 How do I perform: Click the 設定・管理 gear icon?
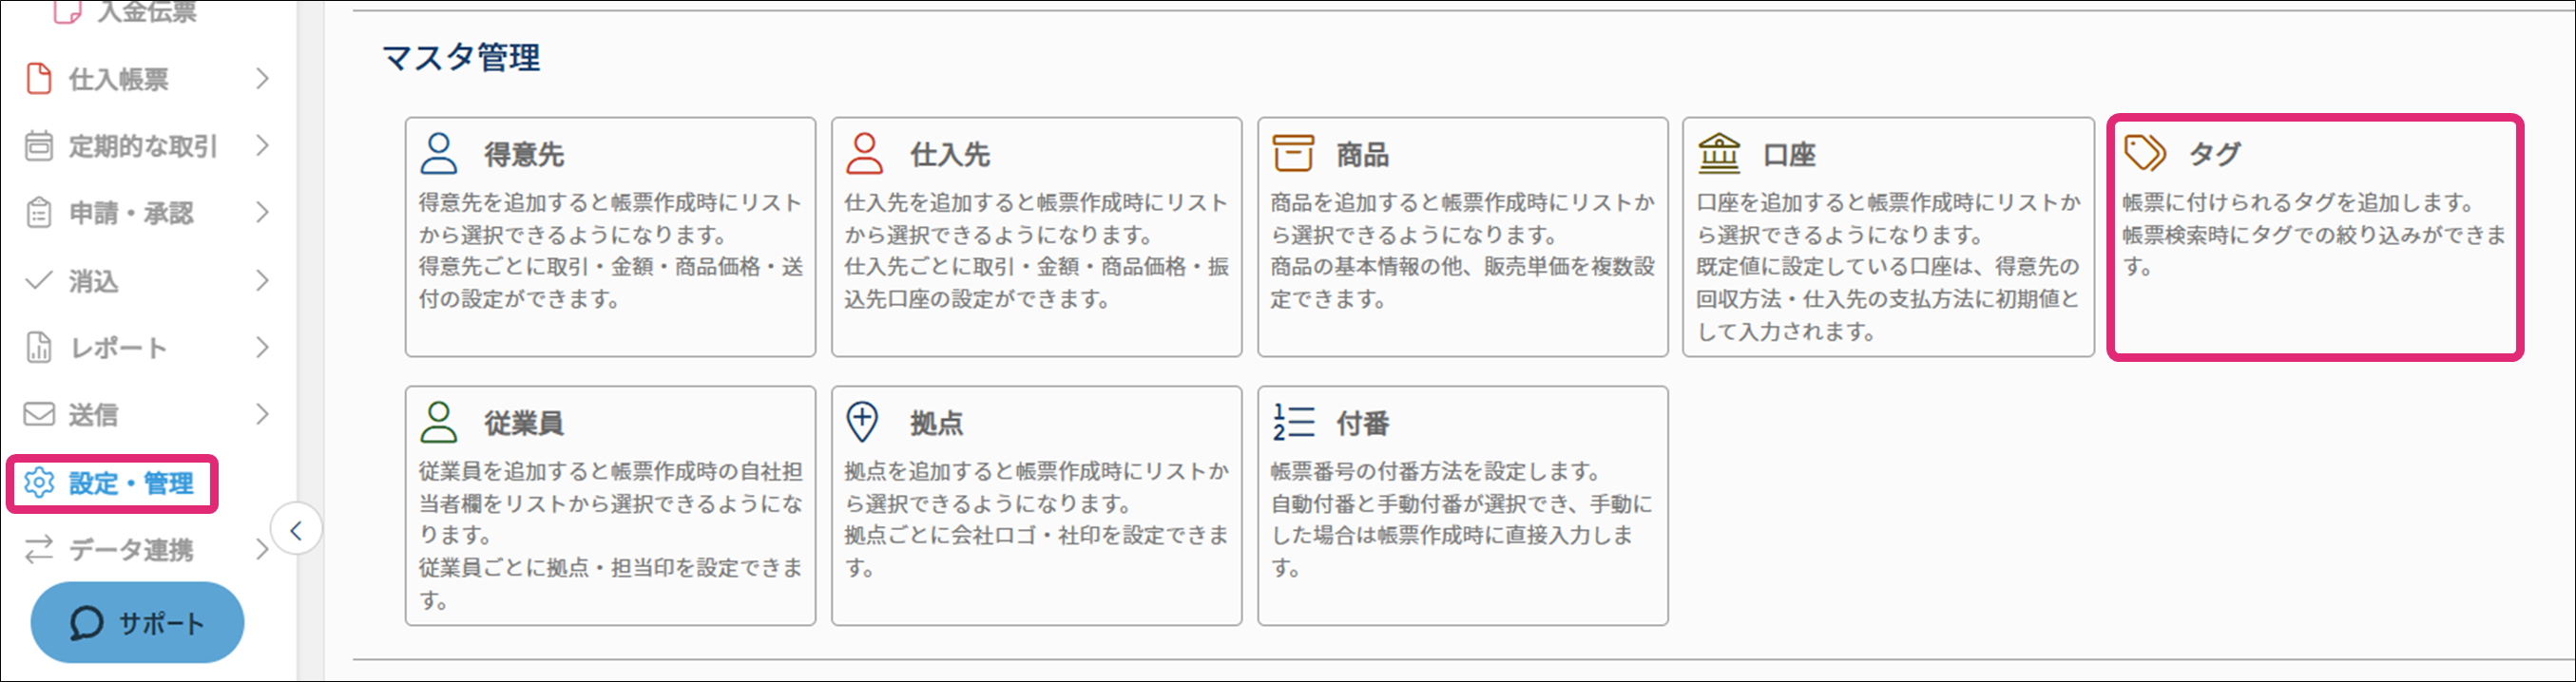(39, 483)
